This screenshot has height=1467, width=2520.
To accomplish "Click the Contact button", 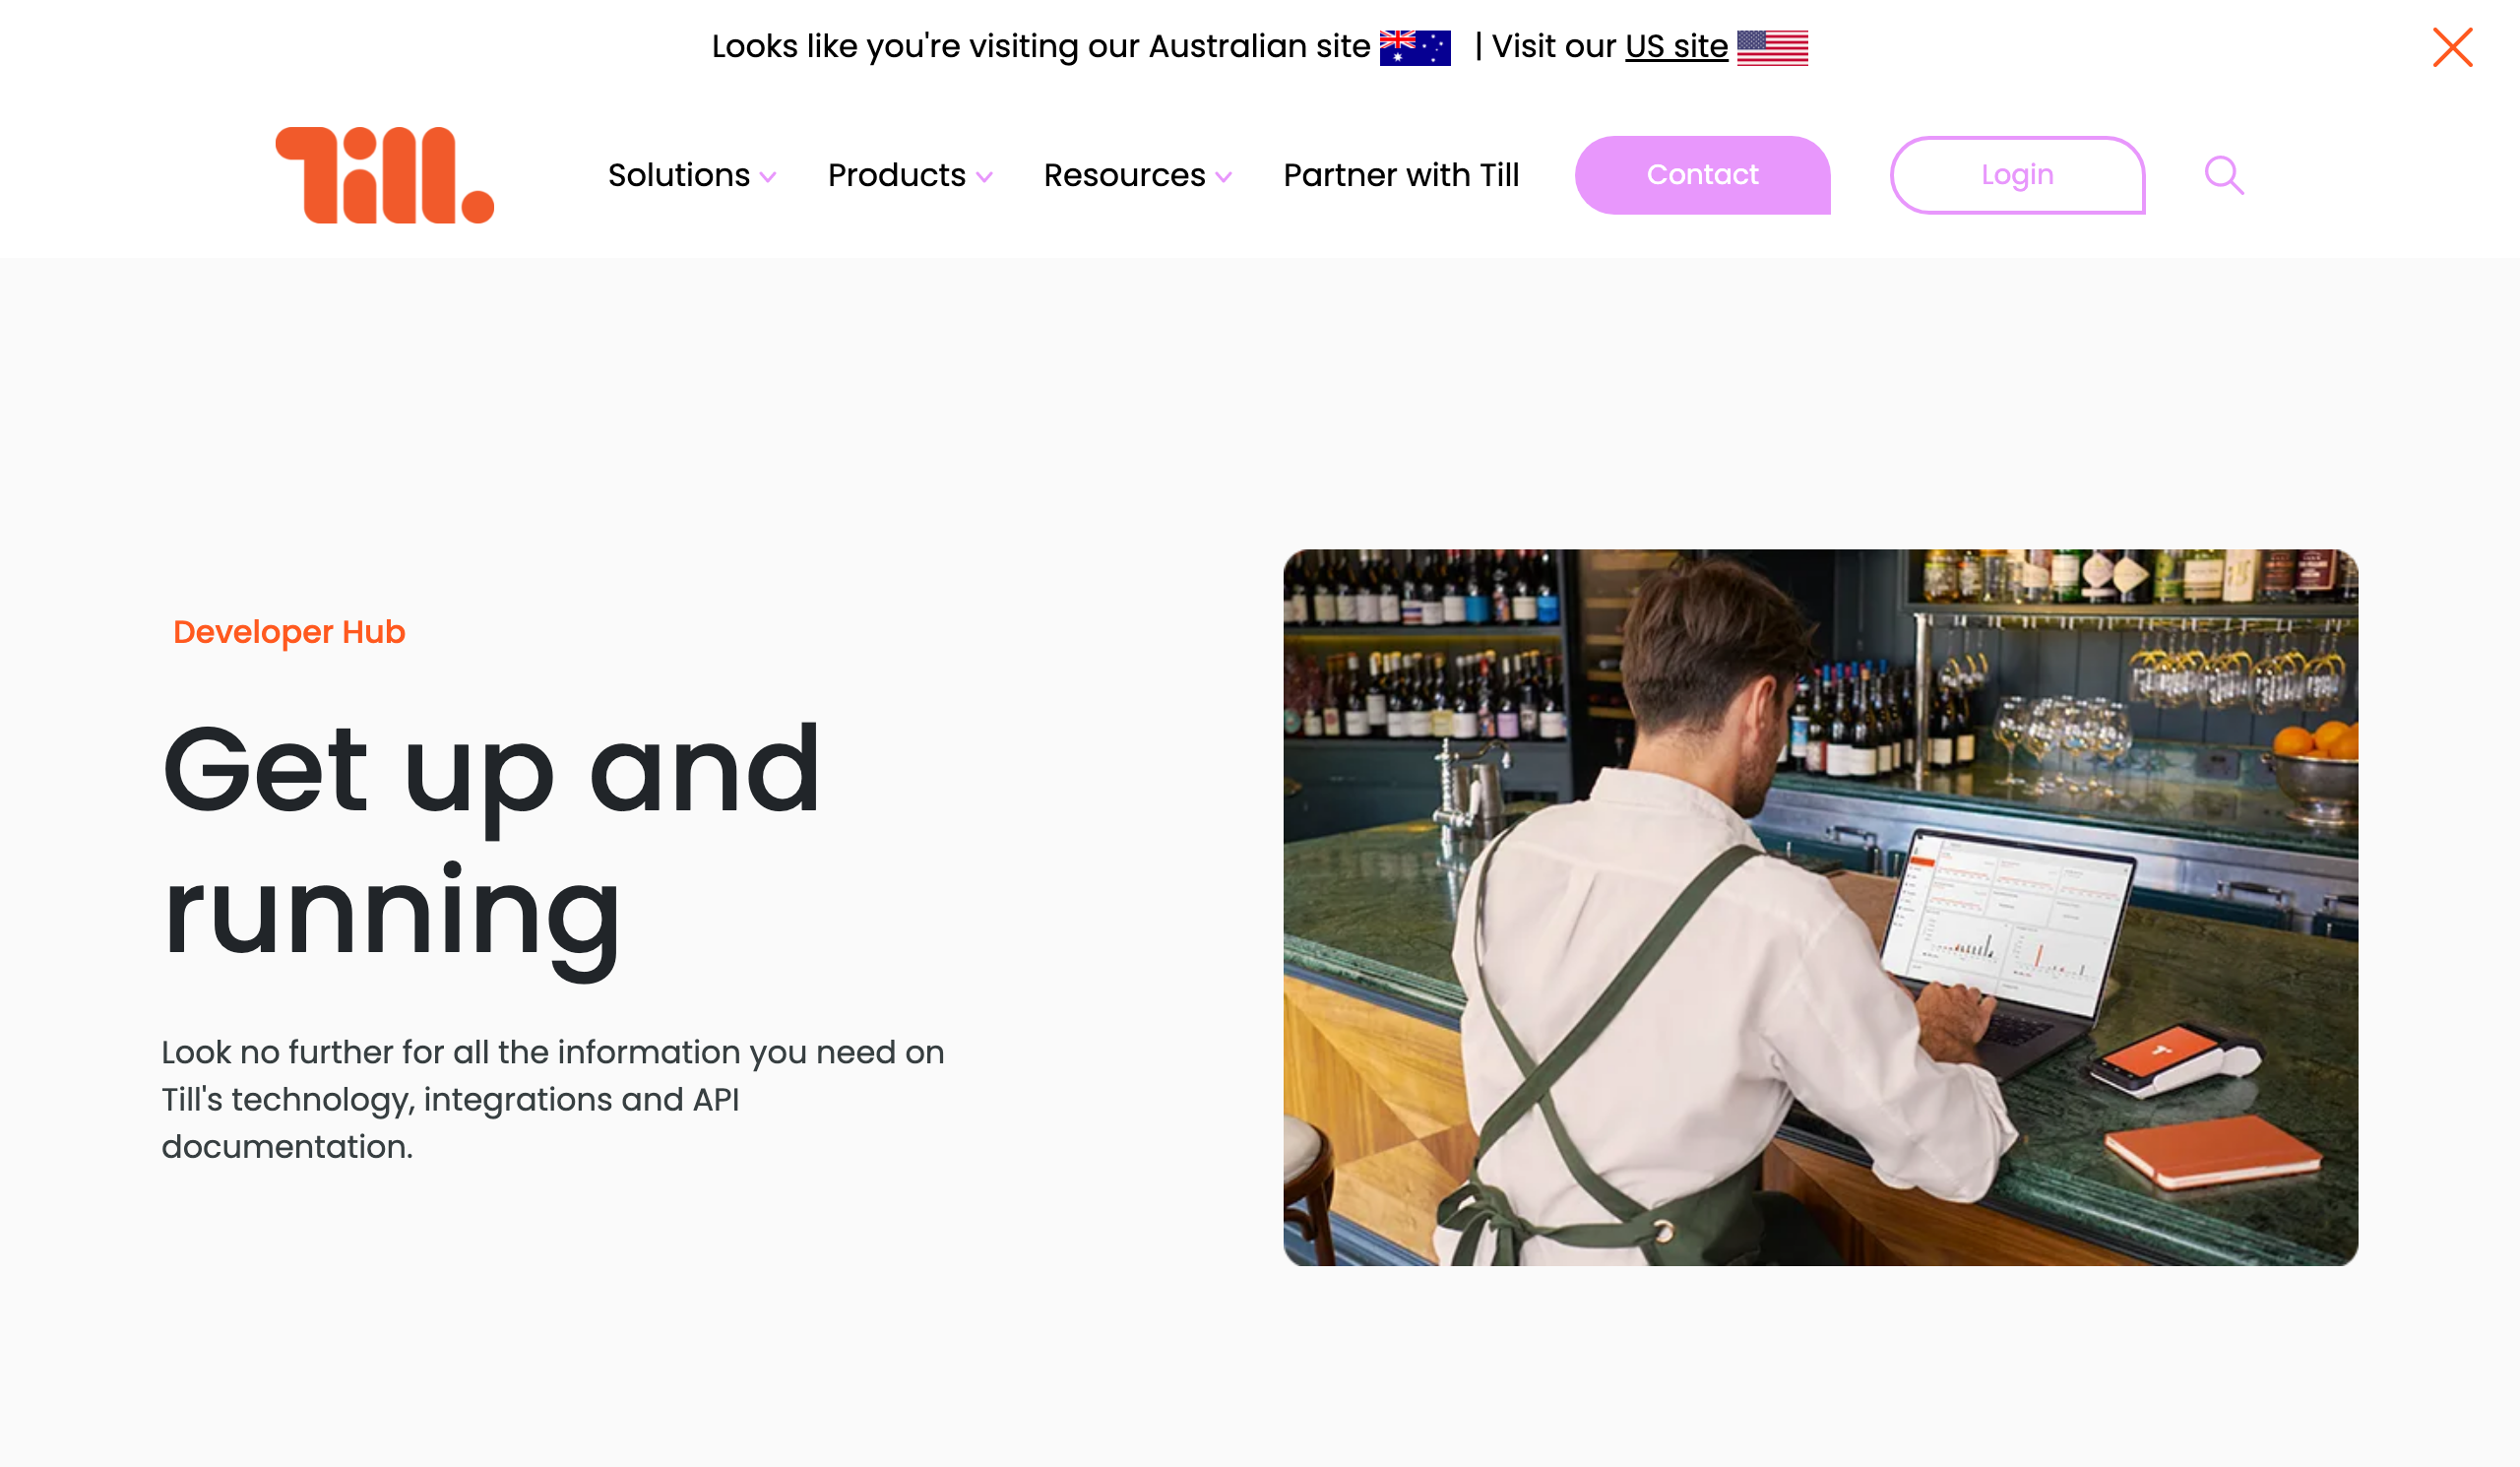I will (x=1702, y=175).
